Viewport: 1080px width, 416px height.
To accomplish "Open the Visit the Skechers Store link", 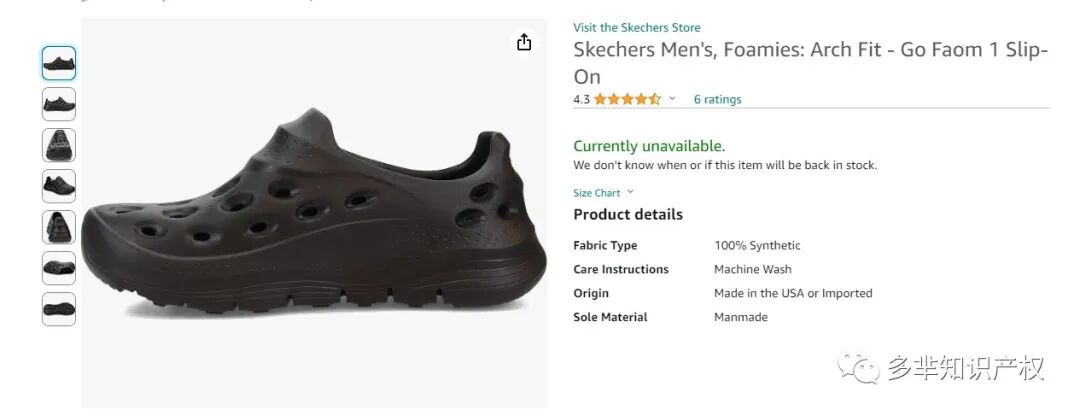I will click(636, 28).
